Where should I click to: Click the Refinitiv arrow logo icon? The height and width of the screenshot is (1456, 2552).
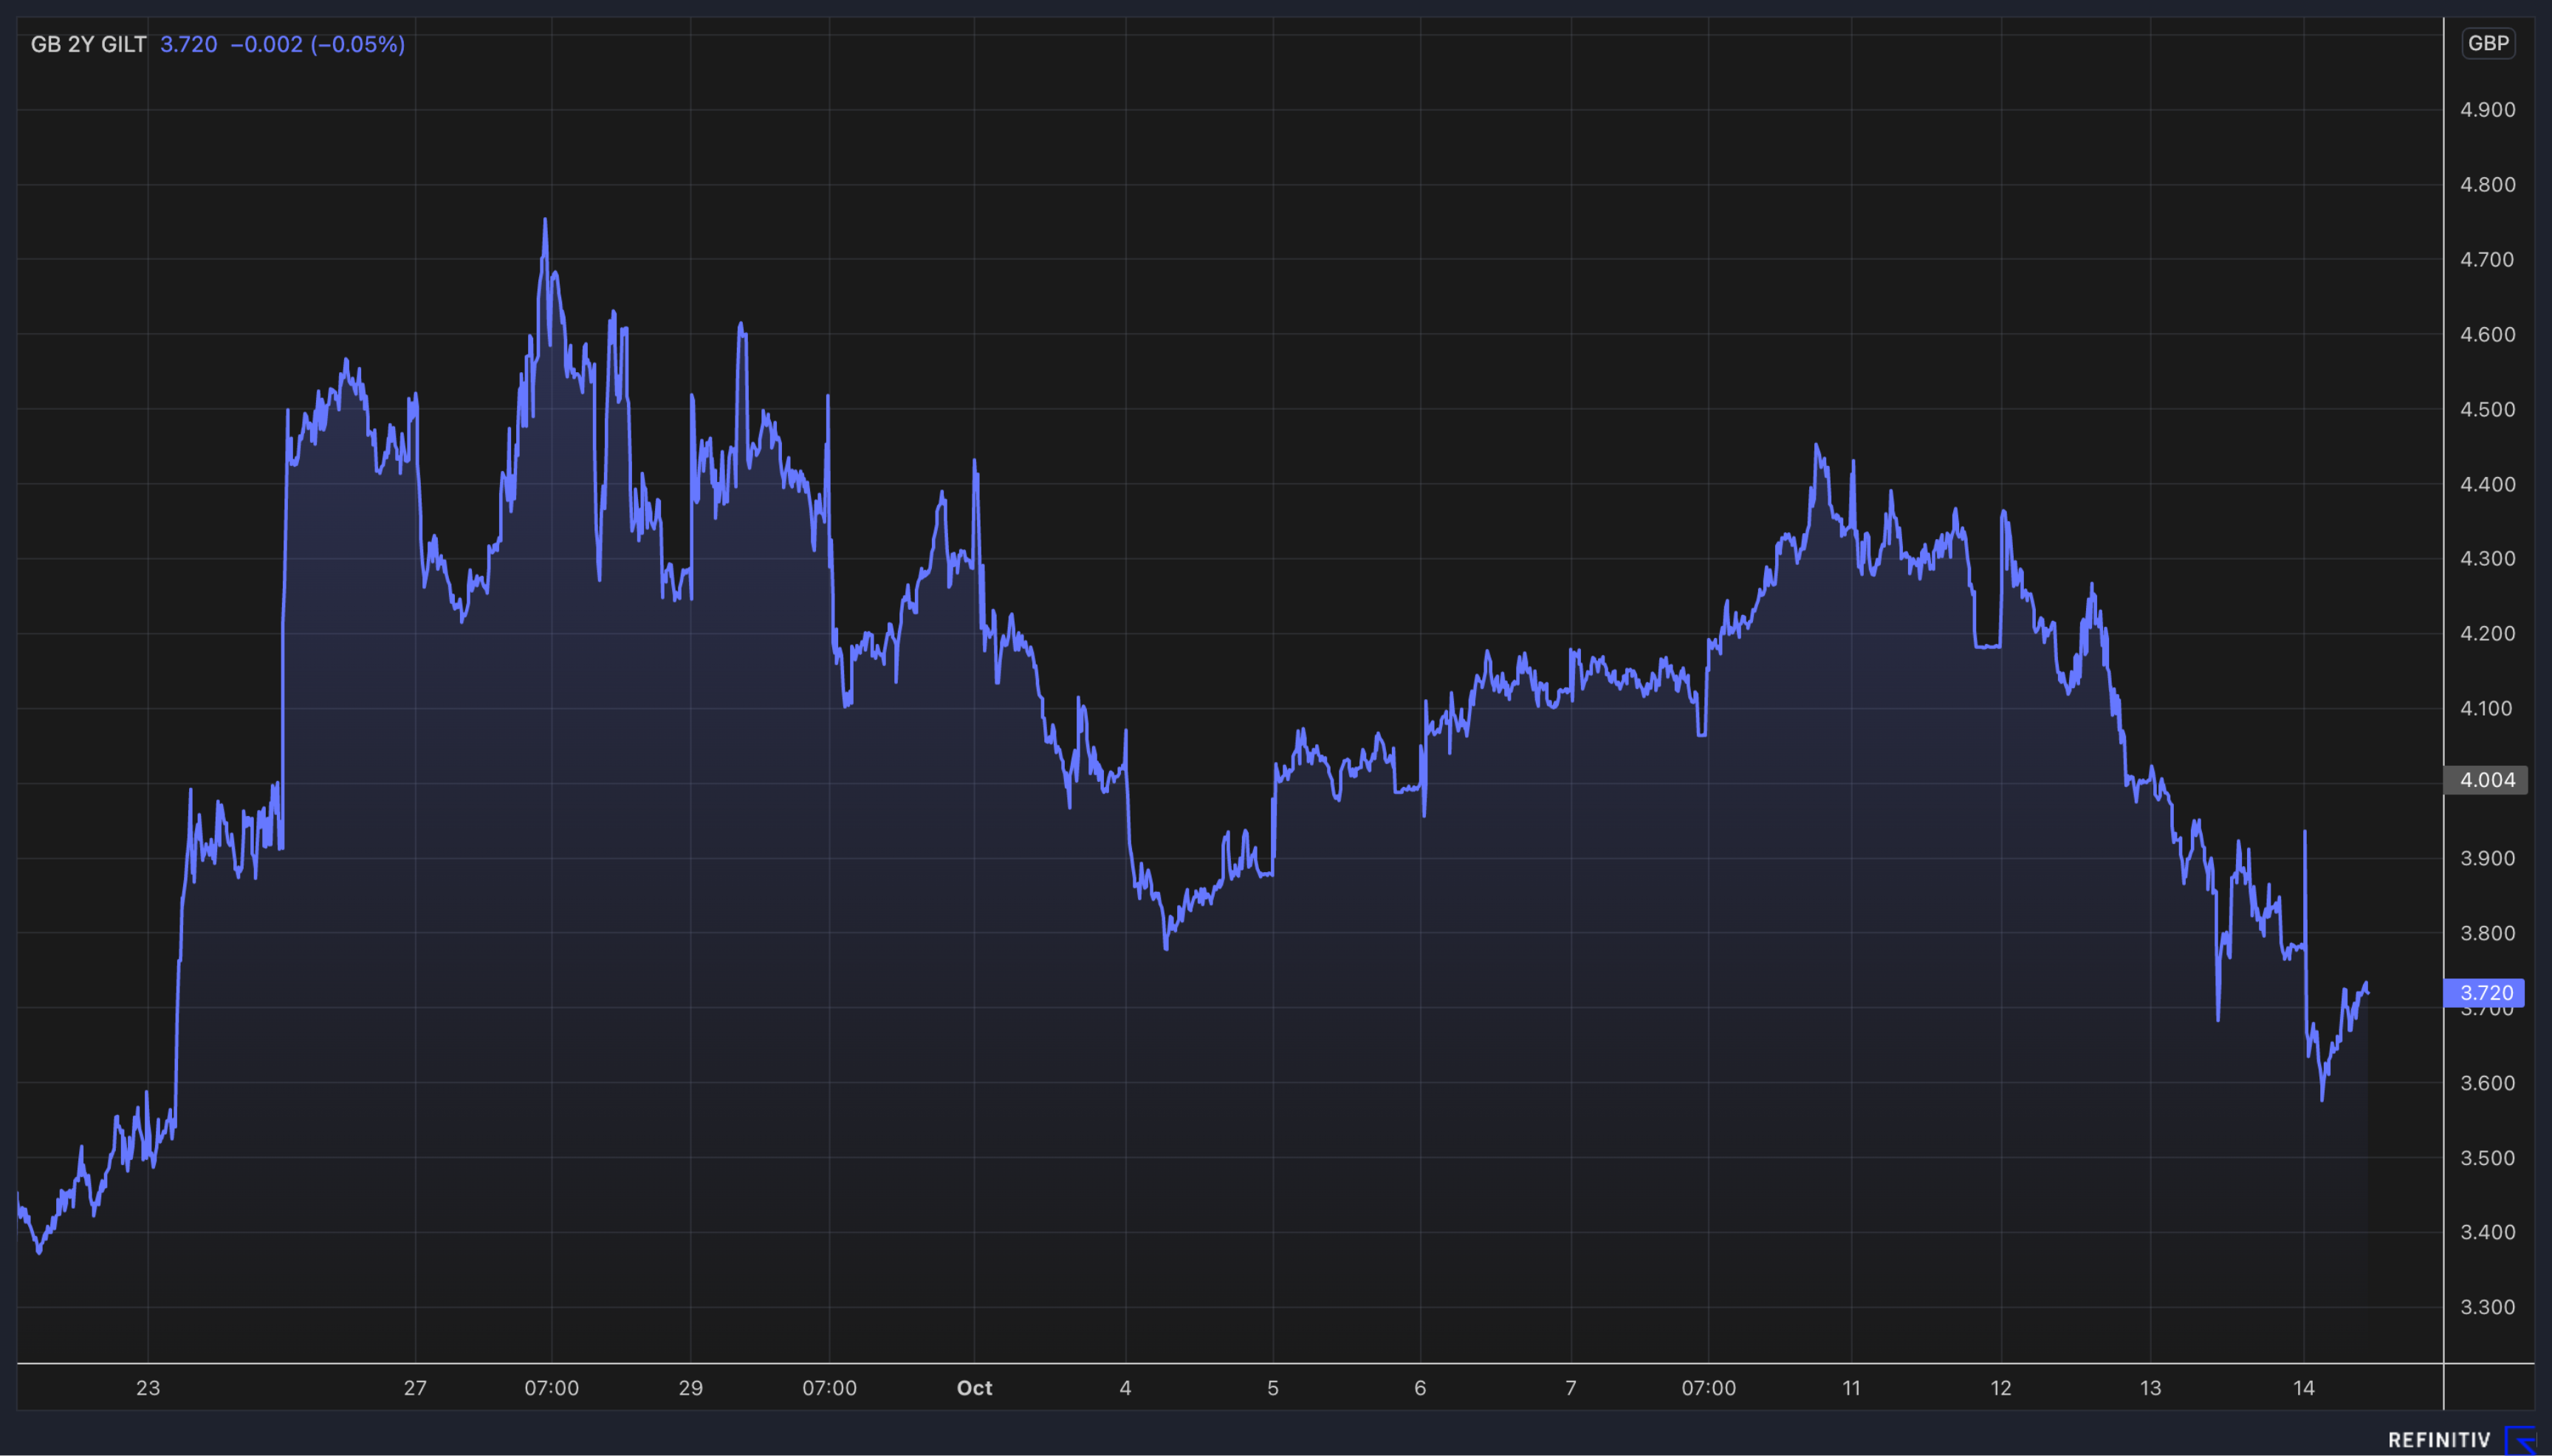pyautogui.click(x=2521, y=1440)
